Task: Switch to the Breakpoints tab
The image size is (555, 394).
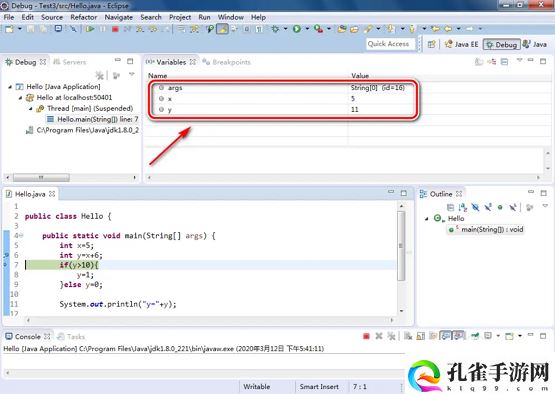Action: (x=227, y=62)
